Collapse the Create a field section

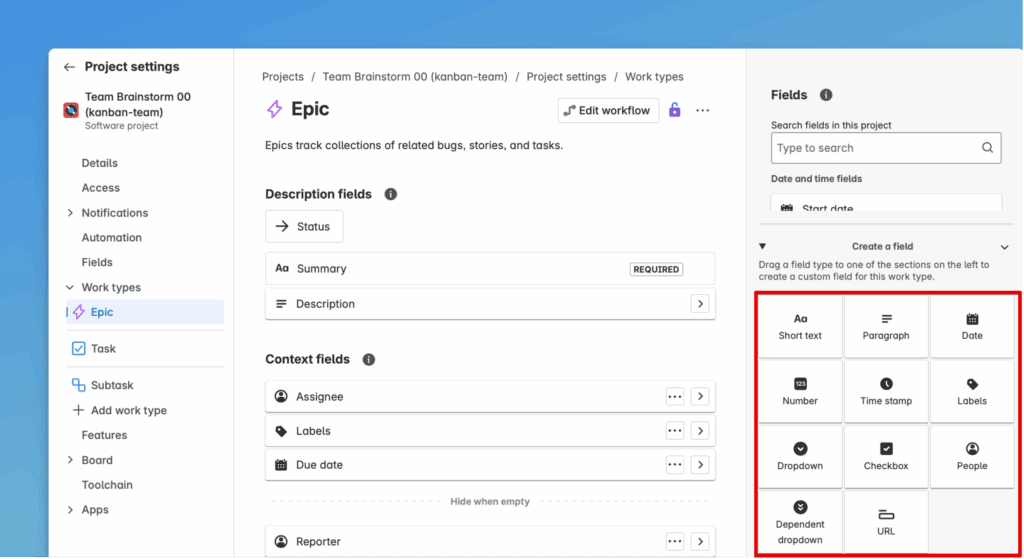point(1005,246)
